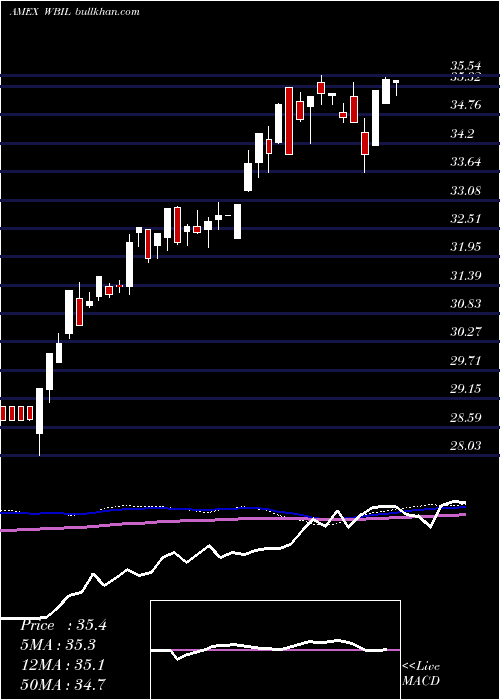Click the 31.39 price axis label
Image resolution: width=500 pixels, height=700 pixels.
click(x=466, y=275)
